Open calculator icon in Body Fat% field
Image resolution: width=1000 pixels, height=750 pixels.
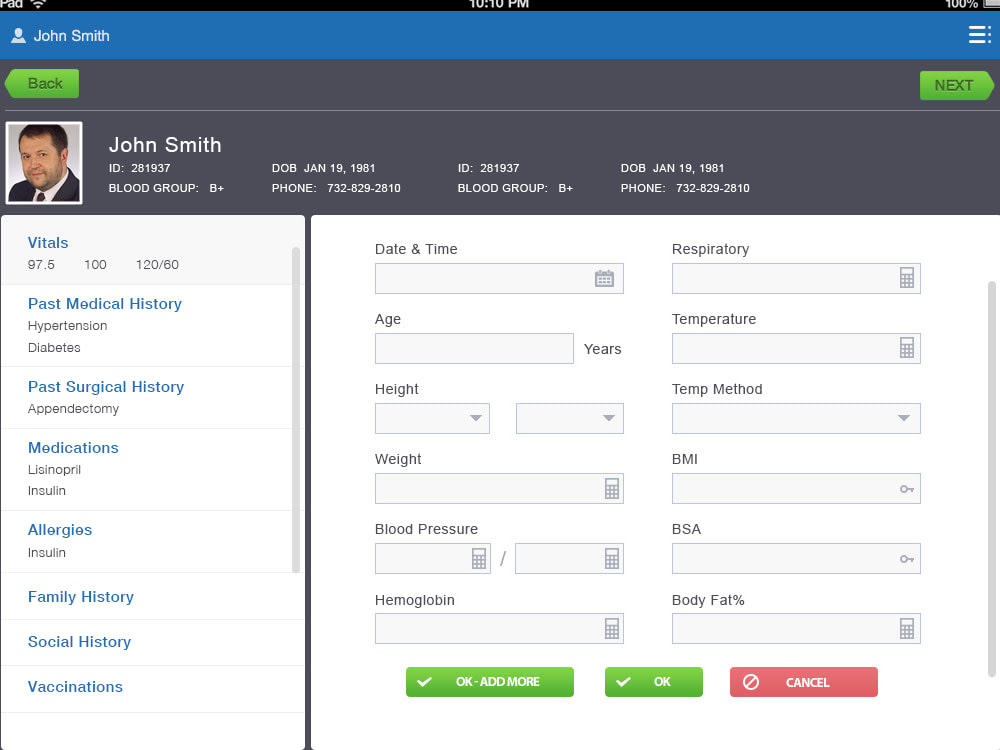click(x=906, y=629)
